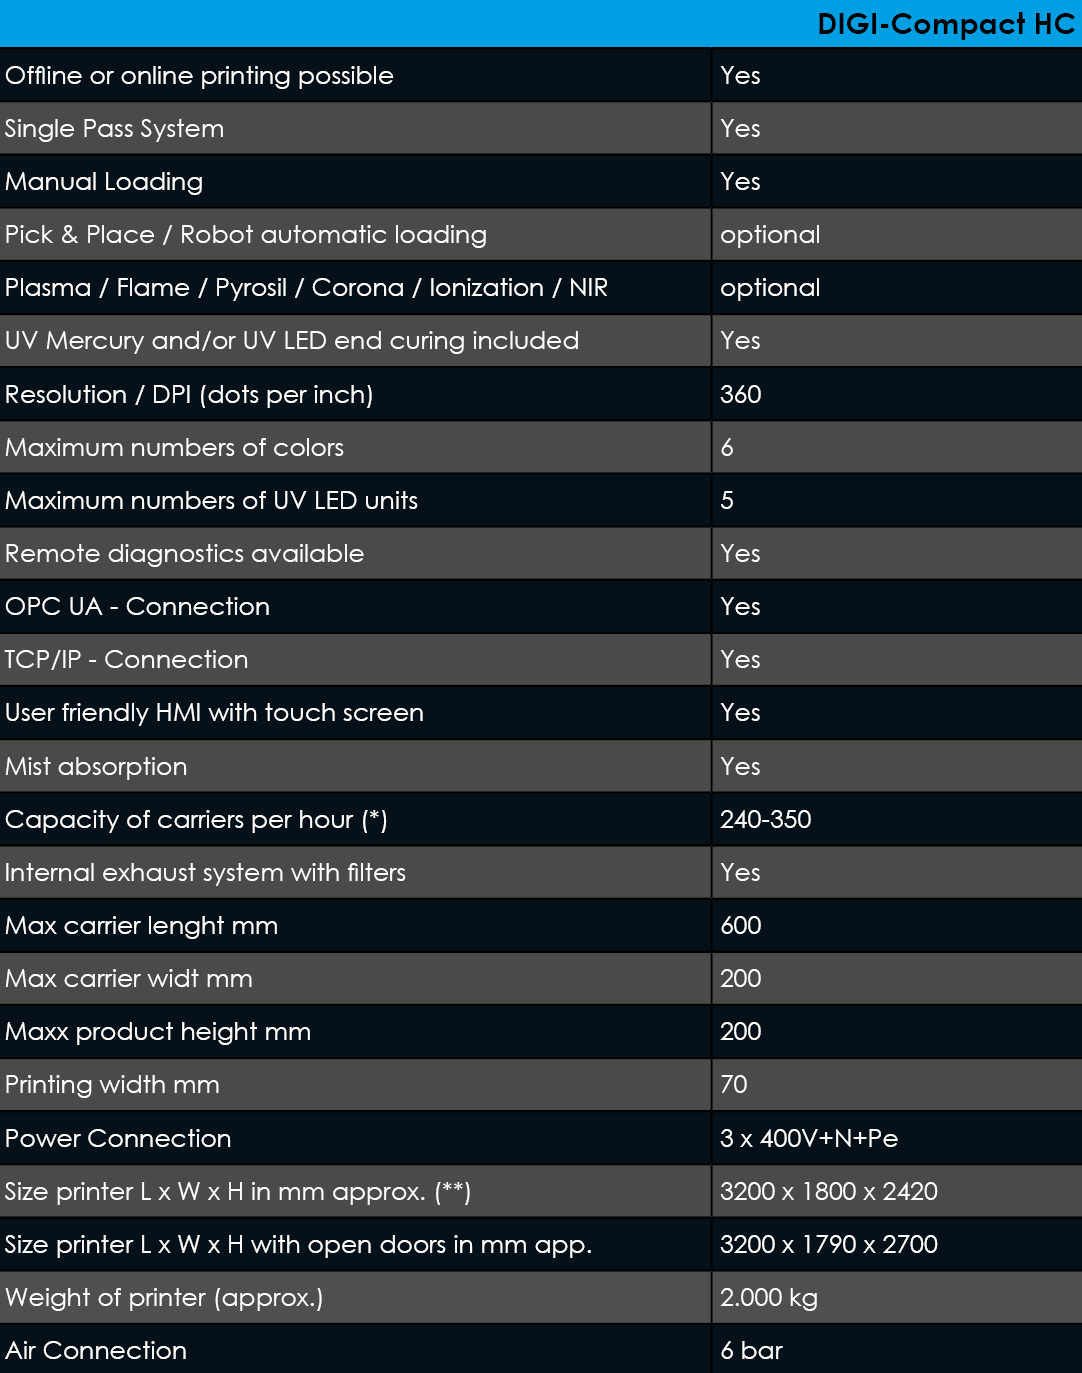Image resolution: width=1082 pixels, height=1373 pixels.
Task: Click the 'Single Pass System' label
Action: [114, 129]
